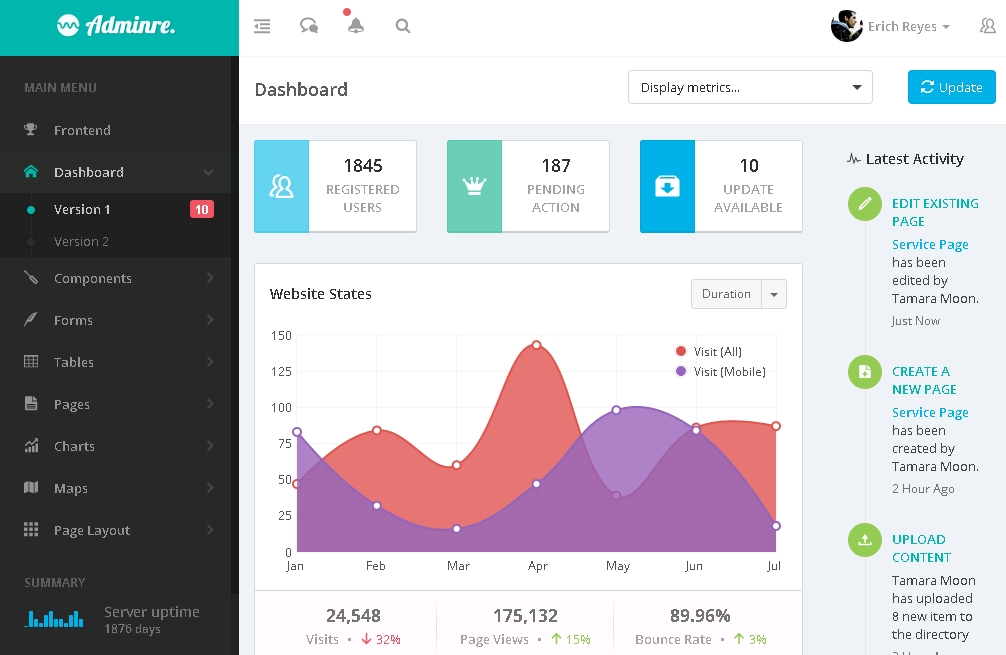Click the search magnifier icon
The width and height of the screenshot is (1006, 655).
403,27
